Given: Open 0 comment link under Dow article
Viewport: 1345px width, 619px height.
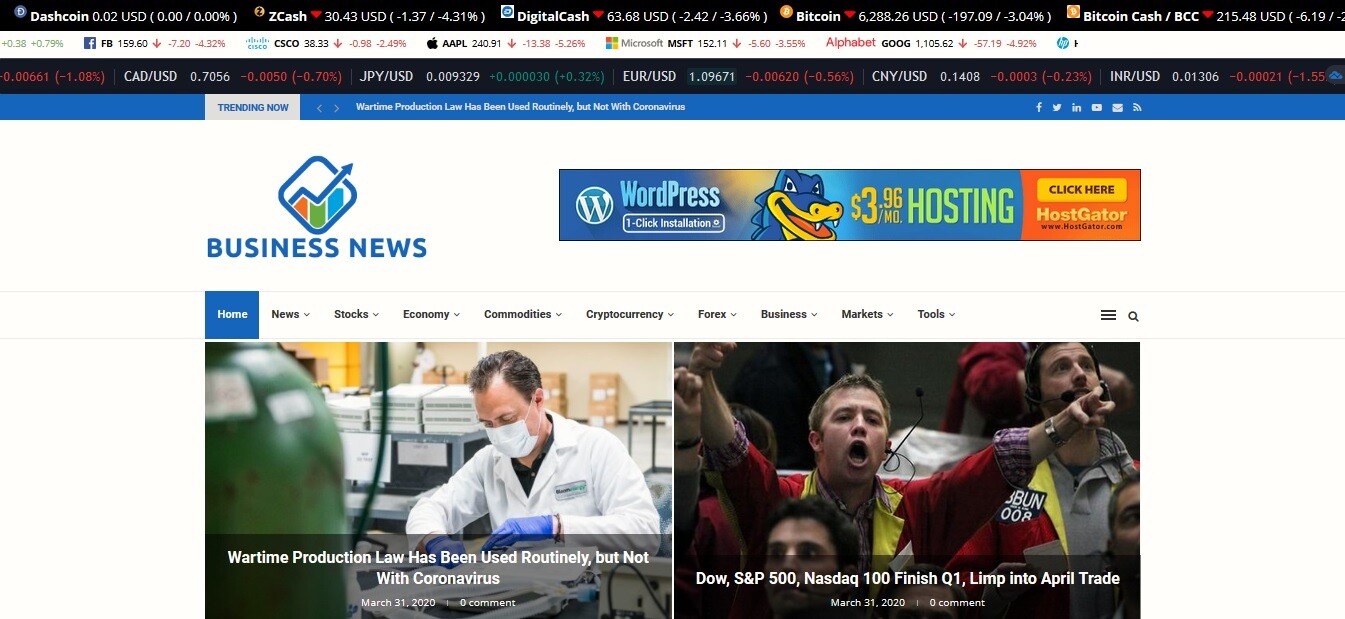Looking at the screenshot, I should 957,602.
